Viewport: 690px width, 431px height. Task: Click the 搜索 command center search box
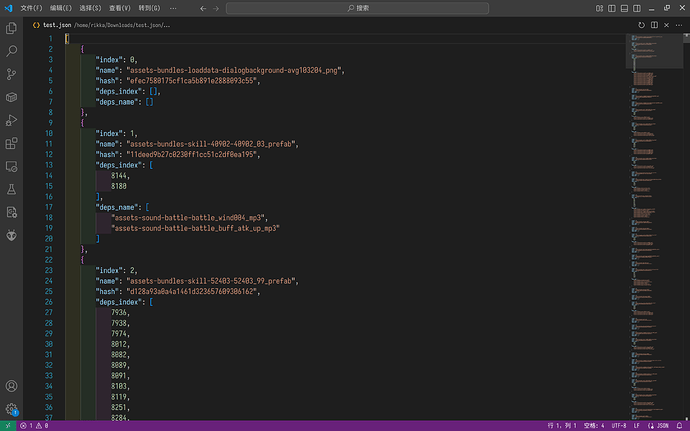pos(357,8)
